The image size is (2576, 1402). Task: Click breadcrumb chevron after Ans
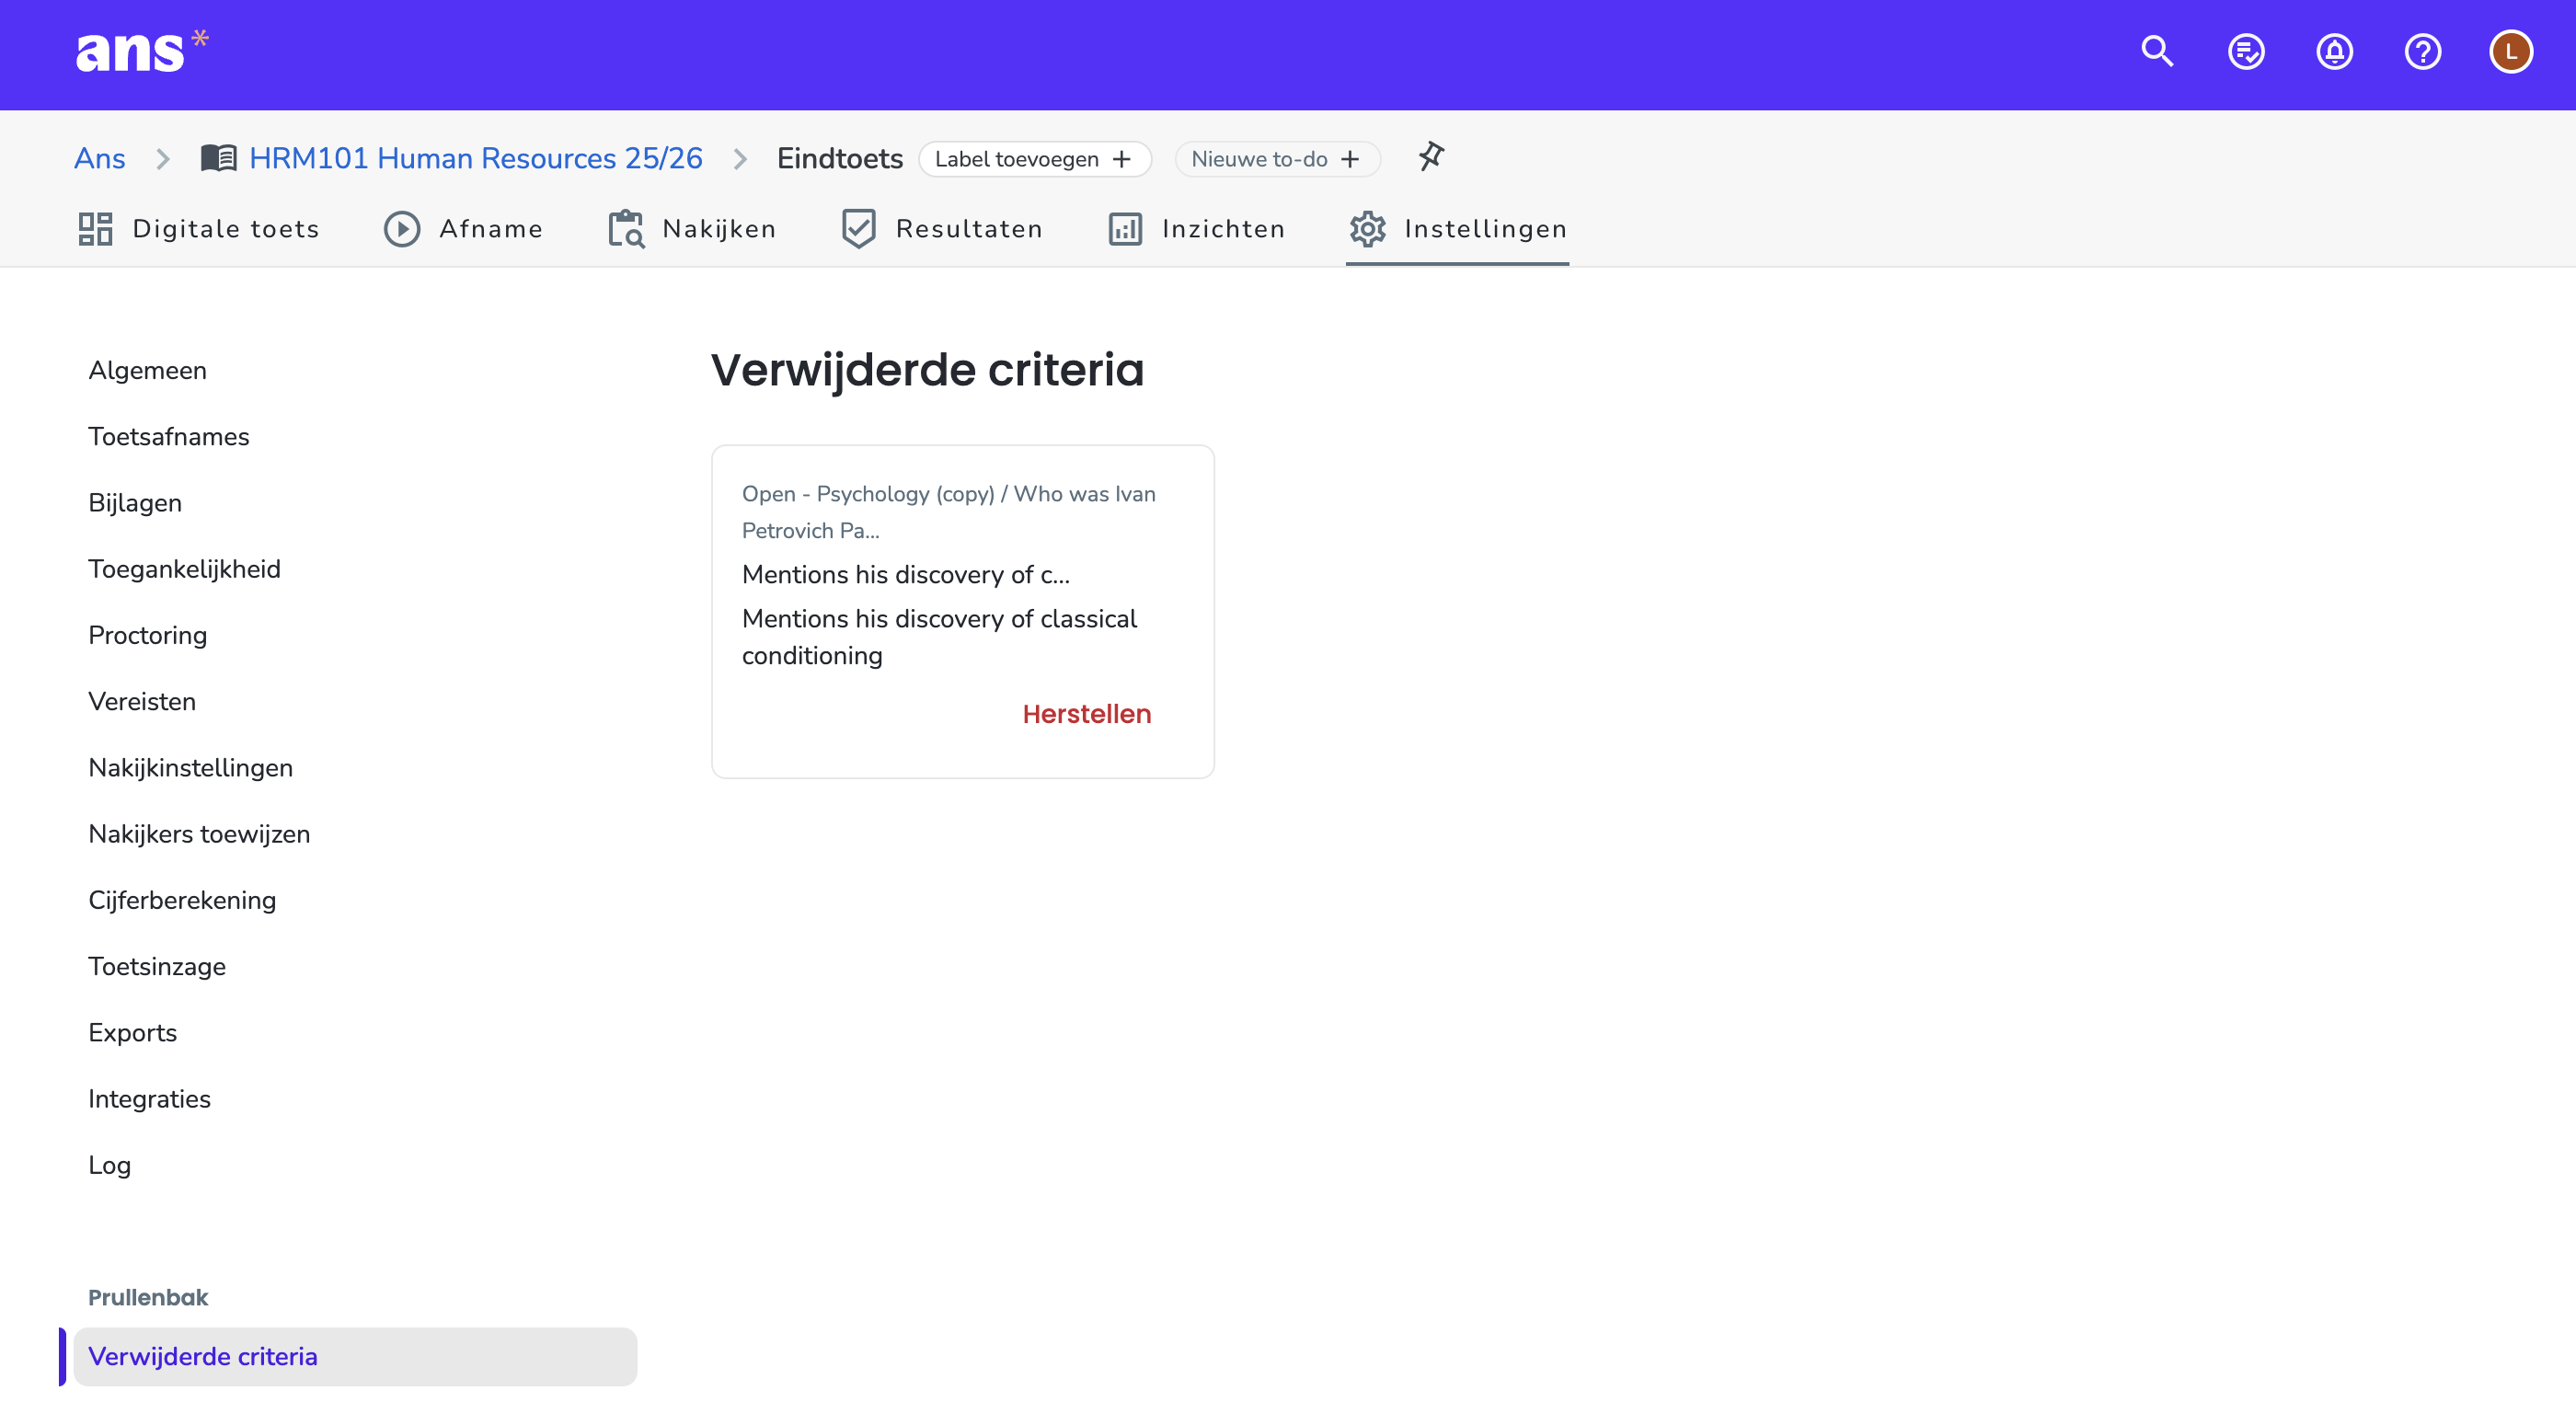point(163,159)
